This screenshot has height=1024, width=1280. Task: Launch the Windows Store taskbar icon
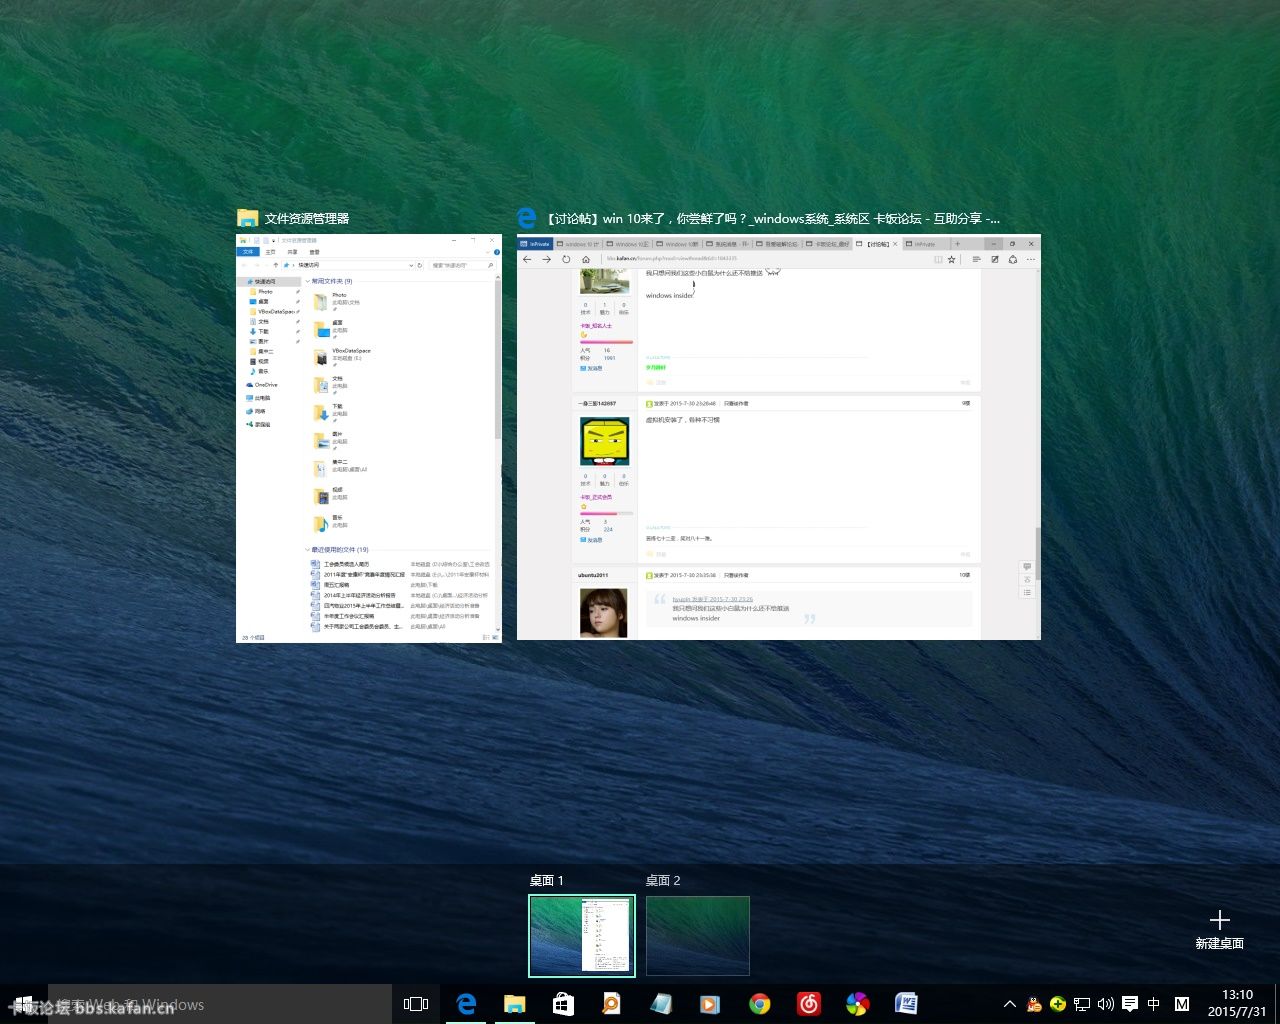tap(563, 1004)
